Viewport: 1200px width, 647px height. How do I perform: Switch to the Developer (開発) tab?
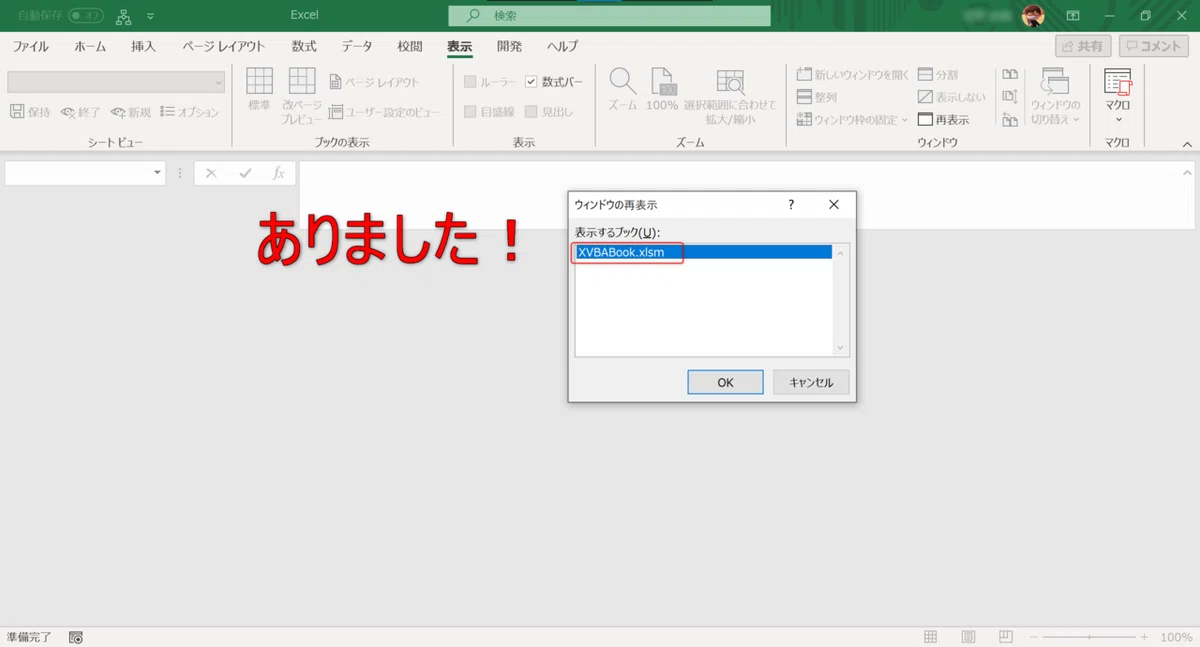click(509, 47)
